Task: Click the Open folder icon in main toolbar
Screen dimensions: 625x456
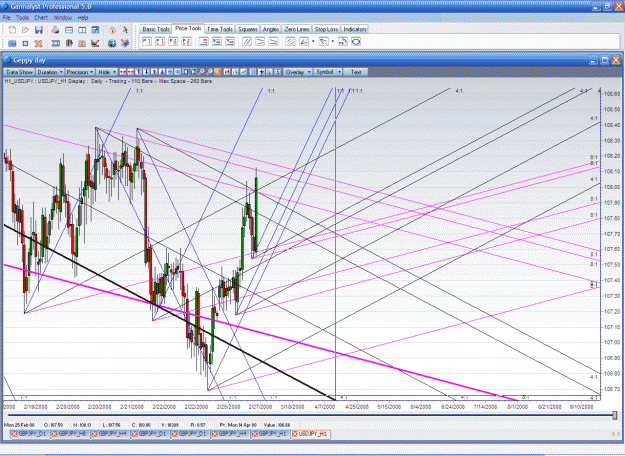Action: 26,30
